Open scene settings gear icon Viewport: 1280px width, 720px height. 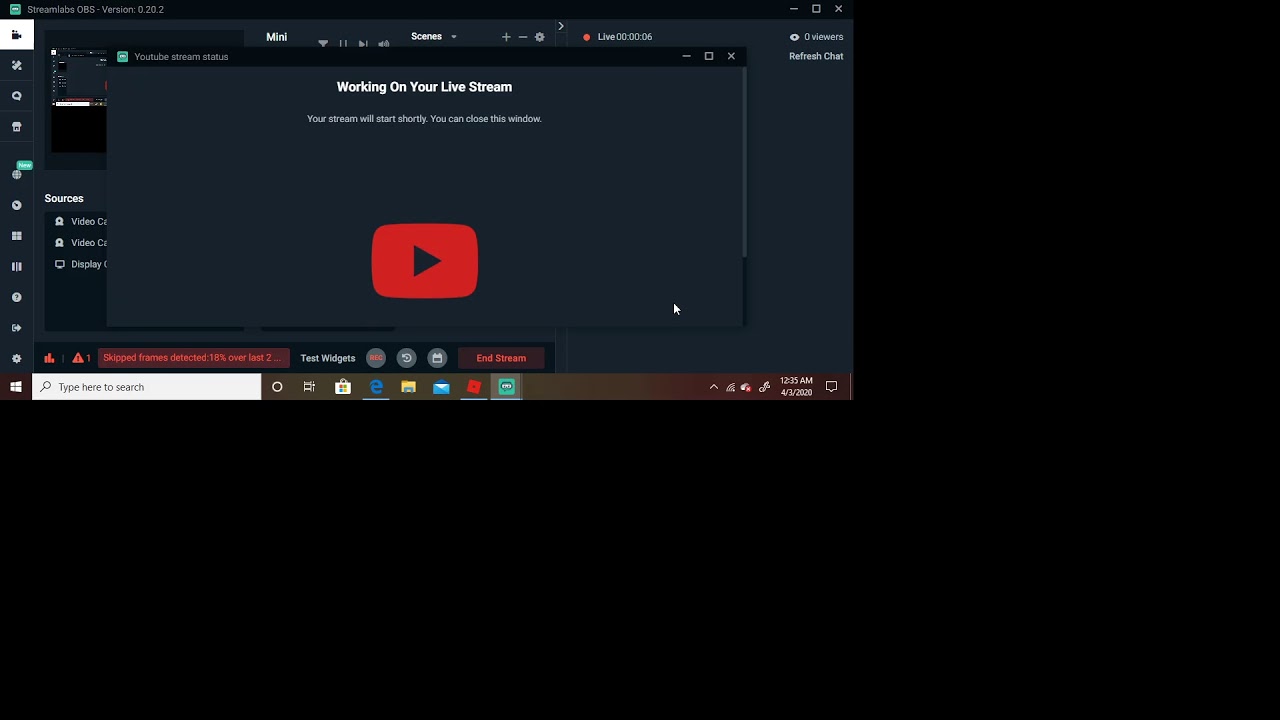coord(540,37)
